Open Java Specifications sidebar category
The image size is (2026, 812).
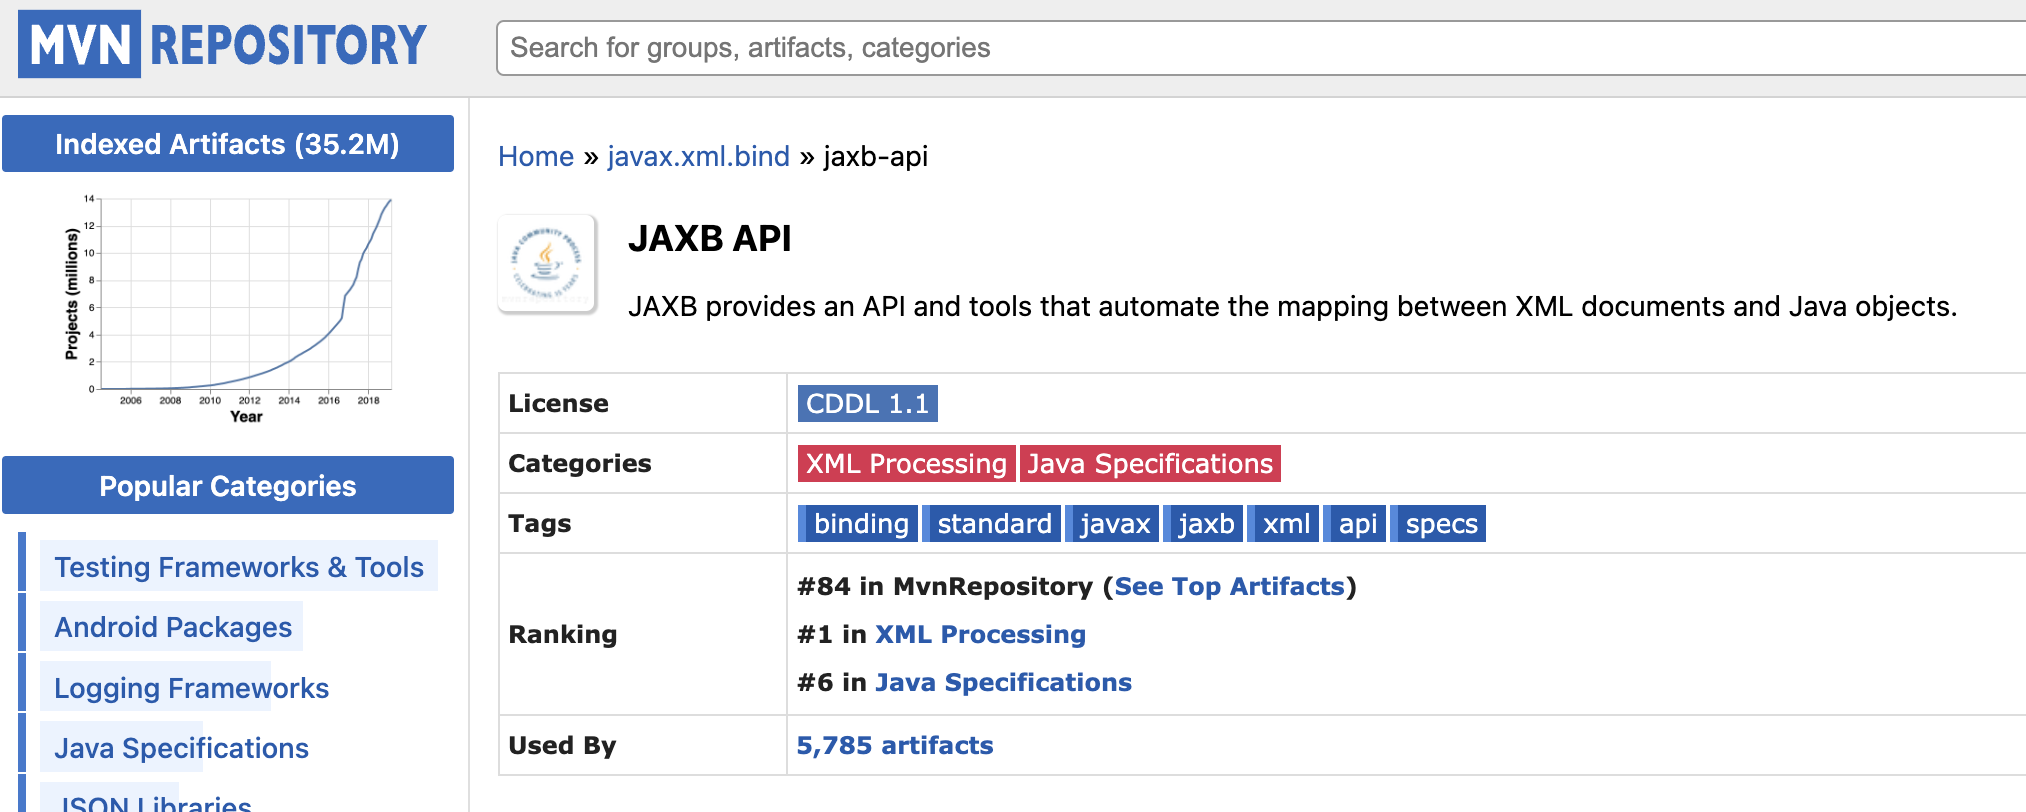pyautogui.click(x=181, y=748)
